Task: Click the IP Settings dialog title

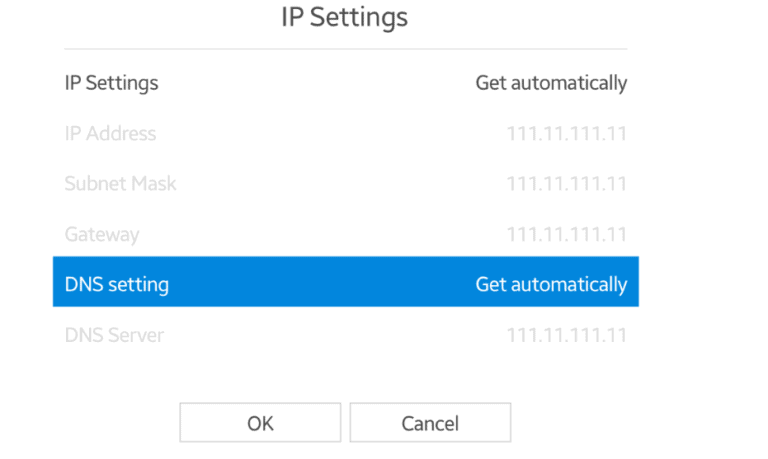Action: pyautogui.click(x=345, y=17)
